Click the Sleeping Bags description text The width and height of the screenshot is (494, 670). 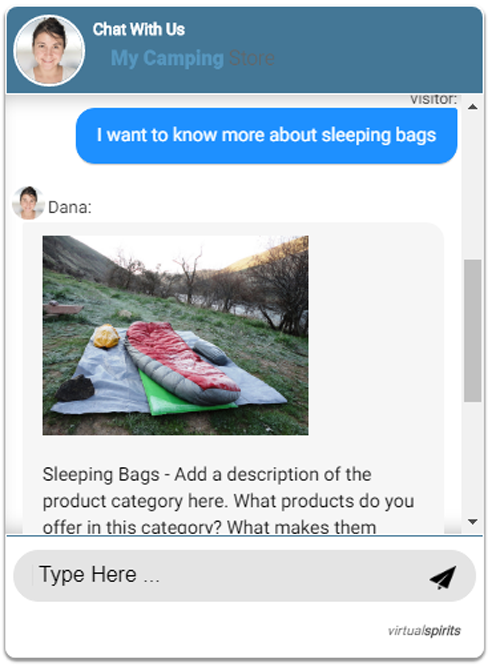pos(228,500)
